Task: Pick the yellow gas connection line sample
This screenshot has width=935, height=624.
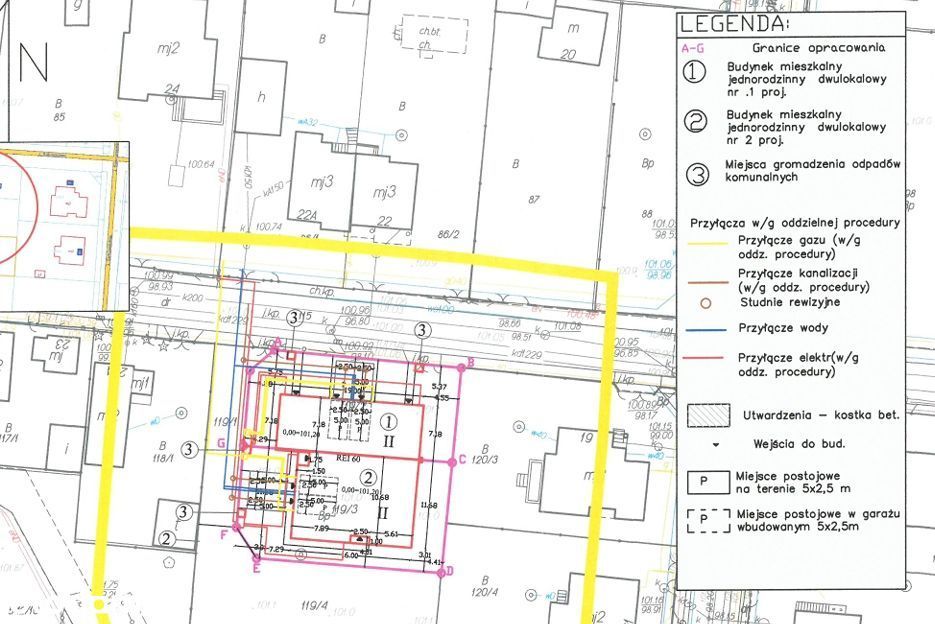Action: click(x=707, y=243)
